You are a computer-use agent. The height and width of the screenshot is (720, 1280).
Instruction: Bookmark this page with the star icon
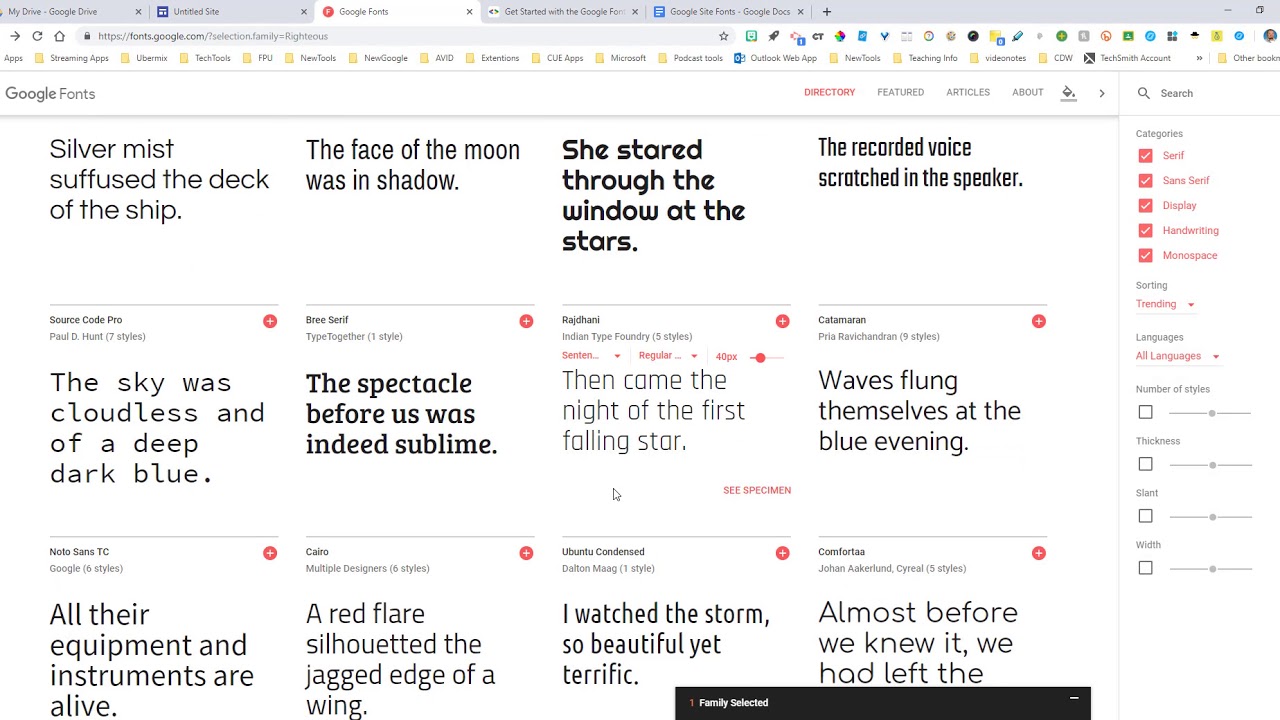(724, 36)
